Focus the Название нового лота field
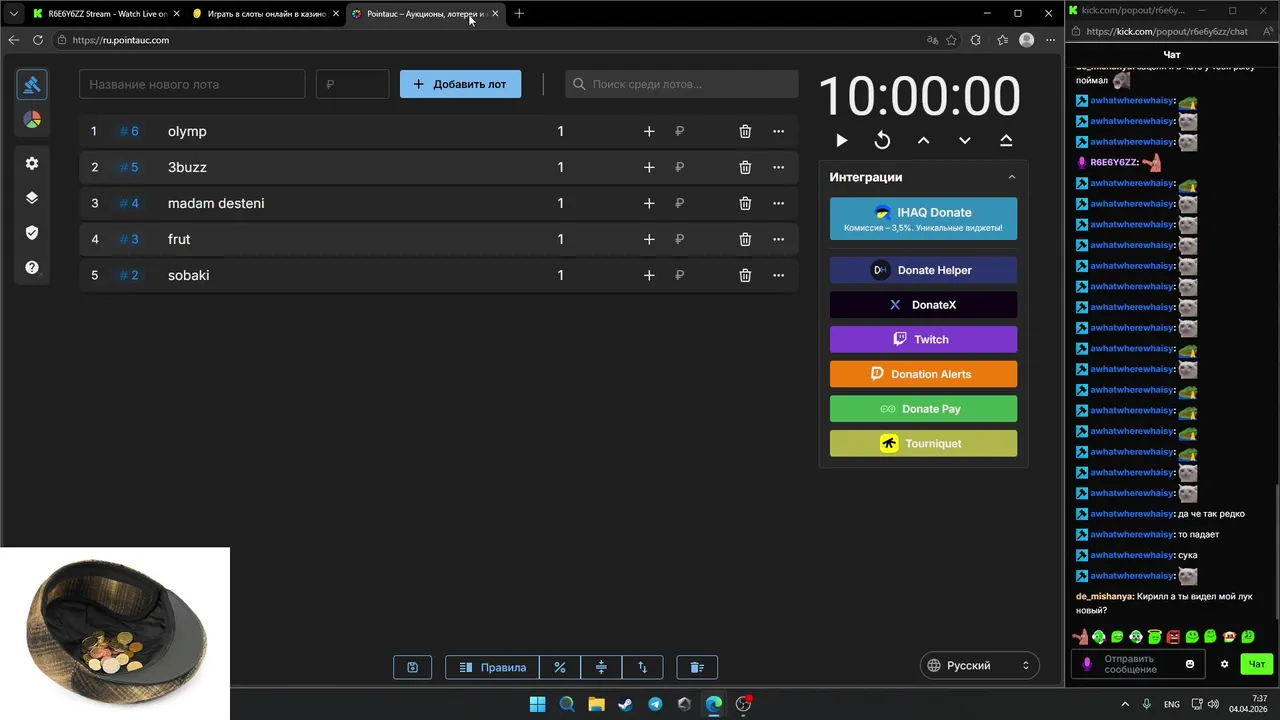Image resolution: width=1280 pixels, height=720 pixels. [192, 84]
